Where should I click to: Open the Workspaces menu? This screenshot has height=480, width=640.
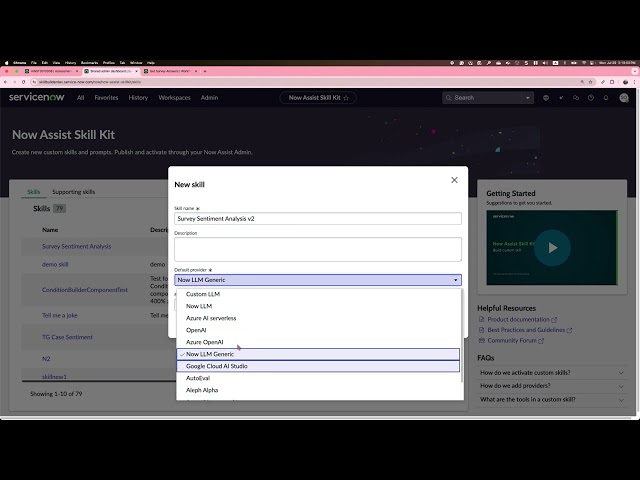(x=174, y=98)
